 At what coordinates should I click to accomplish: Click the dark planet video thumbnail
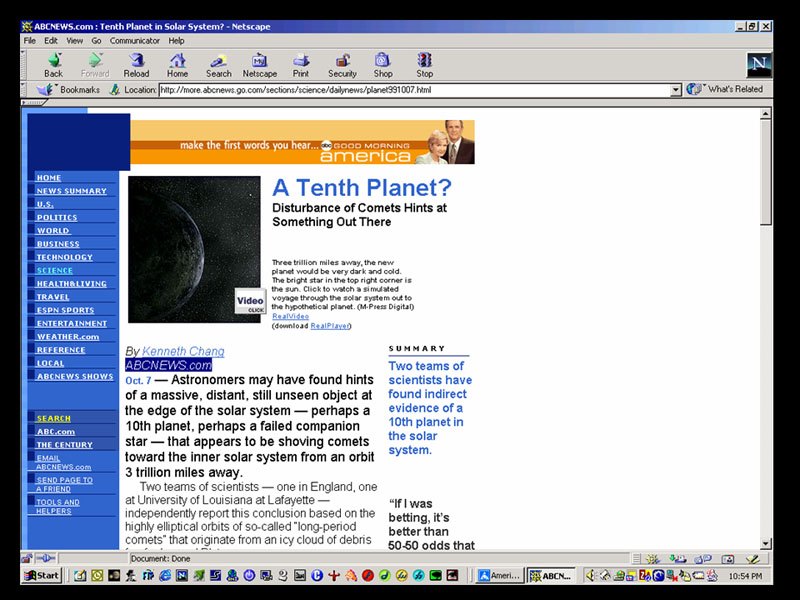coord(194,249)
